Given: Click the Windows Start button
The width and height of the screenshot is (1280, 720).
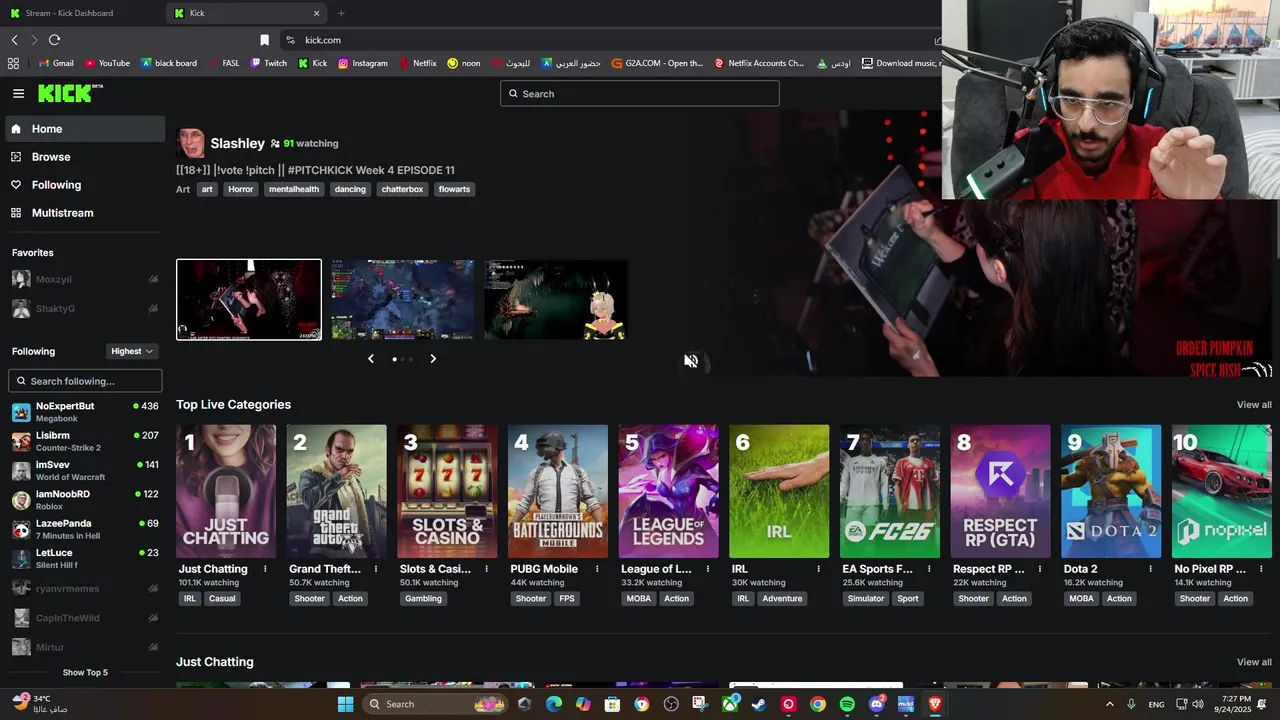Looking at the screenshot, I should tap(345, 704).
